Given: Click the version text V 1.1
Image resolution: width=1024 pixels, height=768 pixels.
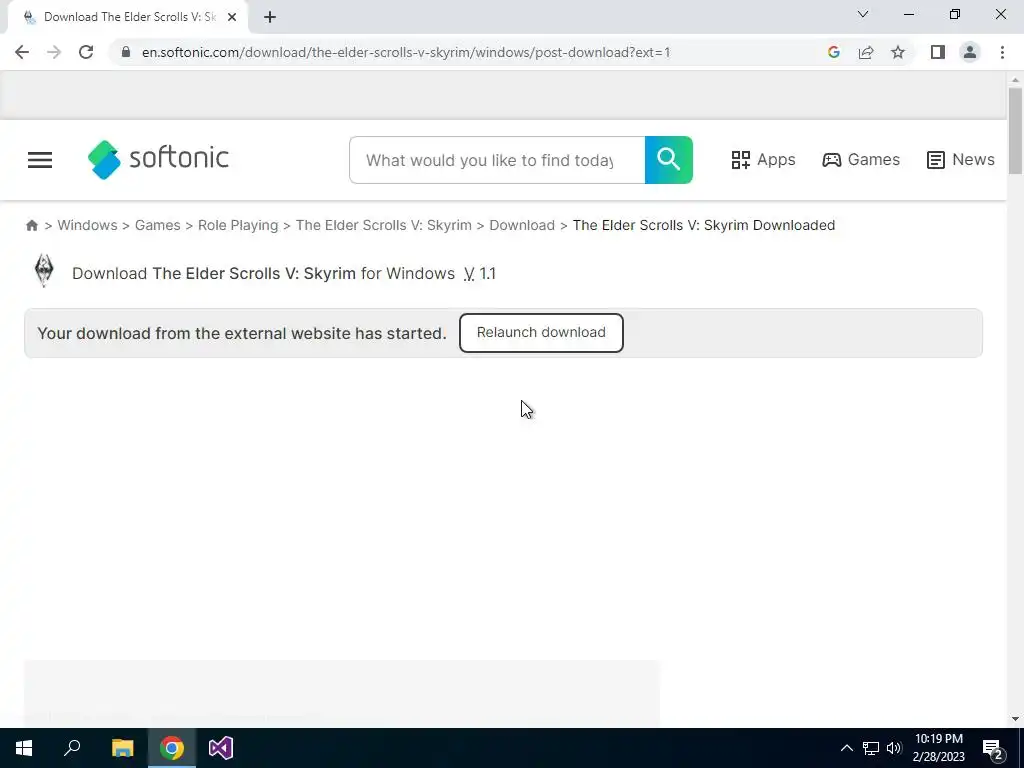Looking at the screenshot, I should pyautogui.click(x=480, y=274).
